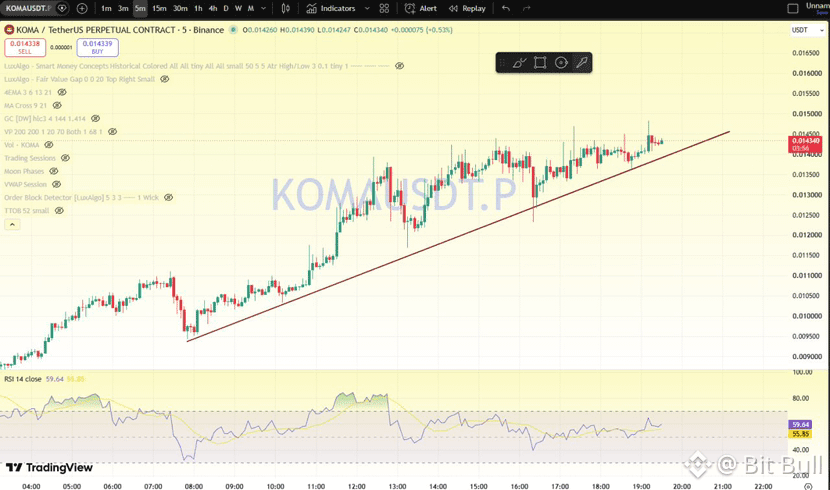Select the 4h timeframe
Image resolution: width=830 pixels, height=490 pixels.
[213, 8]
